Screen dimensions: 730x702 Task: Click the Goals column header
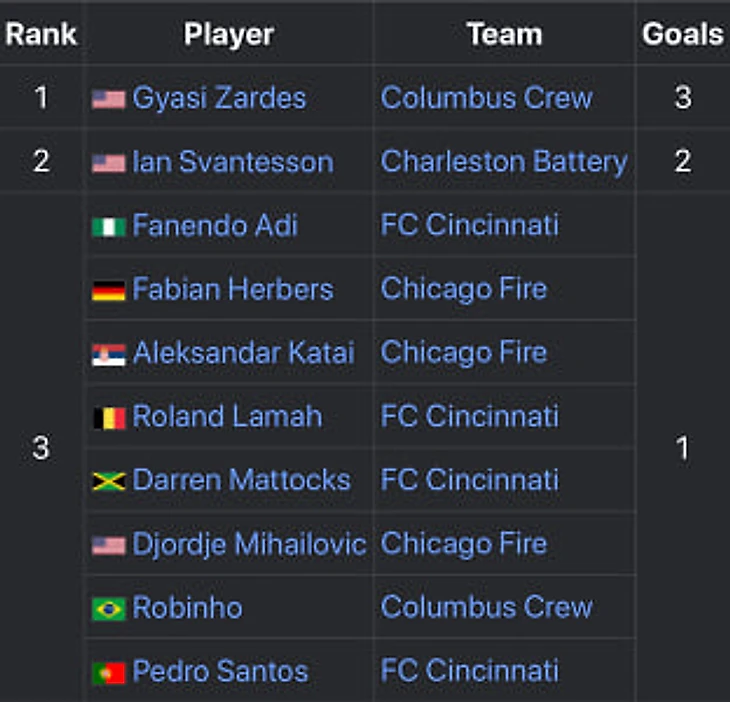(x=682, y=34)
